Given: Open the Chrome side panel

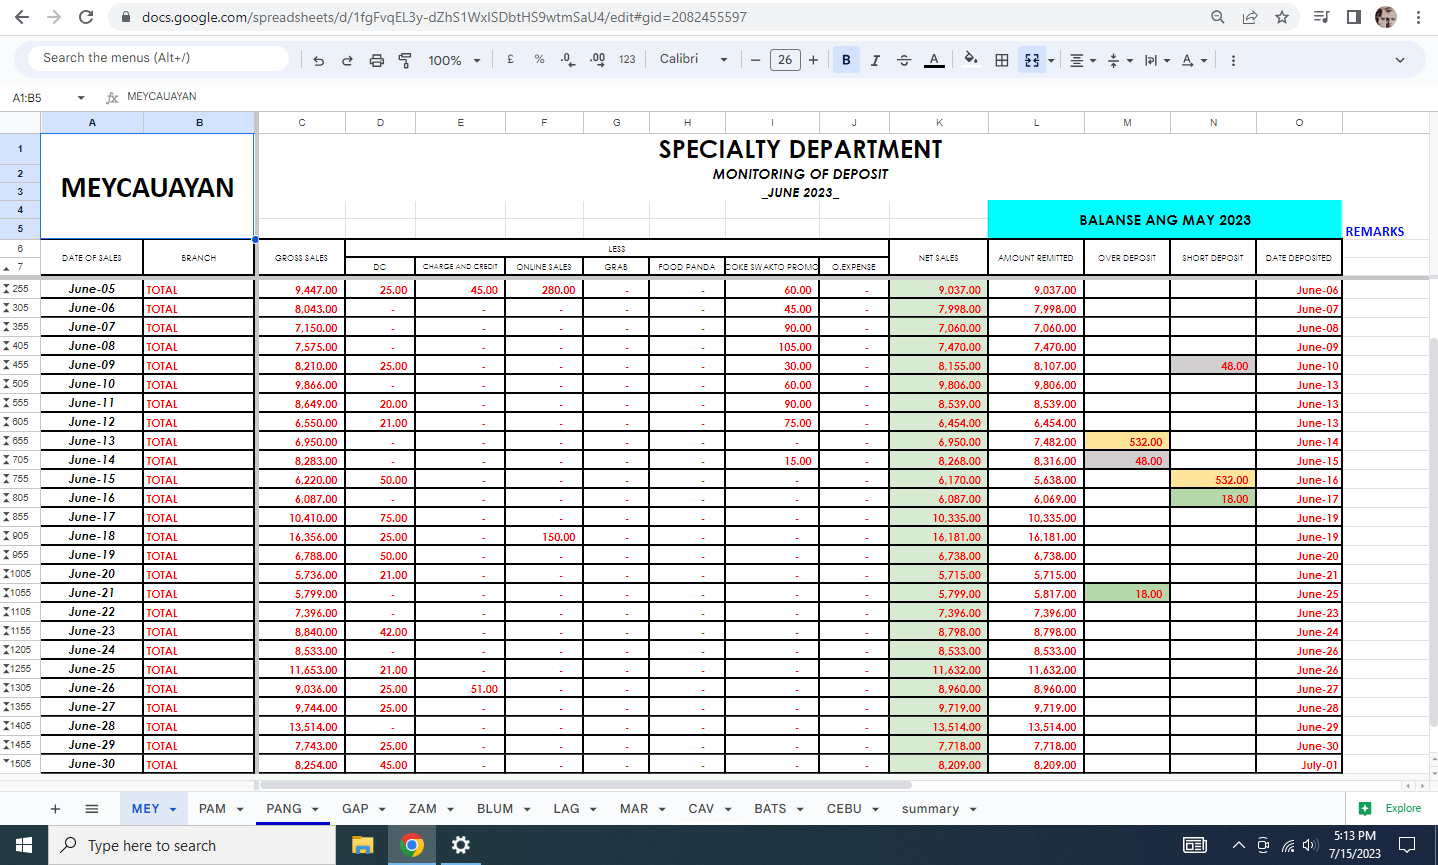Looking at the screenshot, I should (x=1353, y=17).
